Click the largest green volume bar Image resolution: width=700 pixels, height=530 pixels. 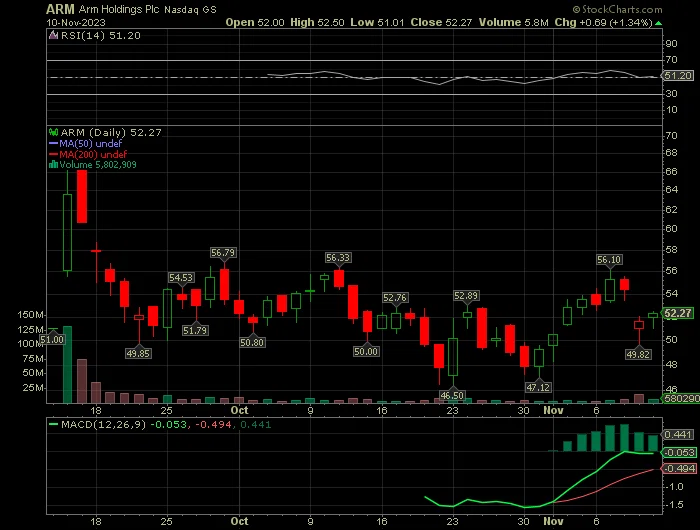(x=67, y=365)
